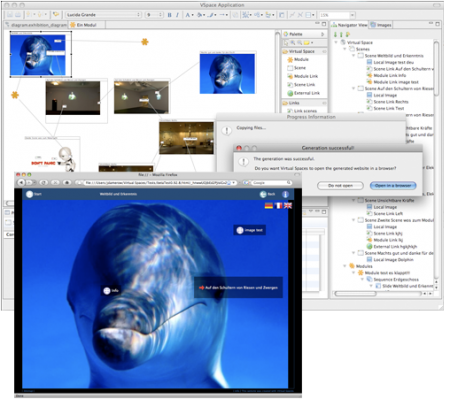This screenshot has width=450, height=399.
Task: Click the Firefox home button
Action: pos(67,182)
